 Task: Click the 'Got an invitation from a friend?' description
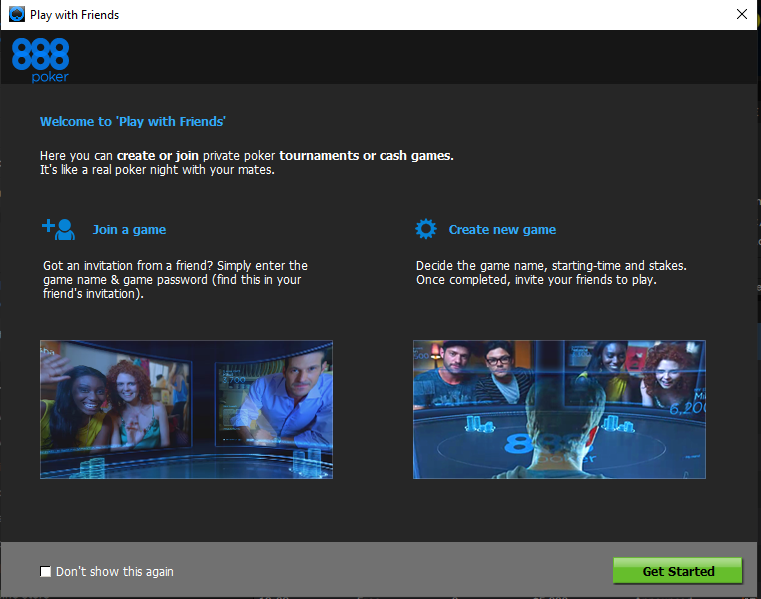(175, 280)
